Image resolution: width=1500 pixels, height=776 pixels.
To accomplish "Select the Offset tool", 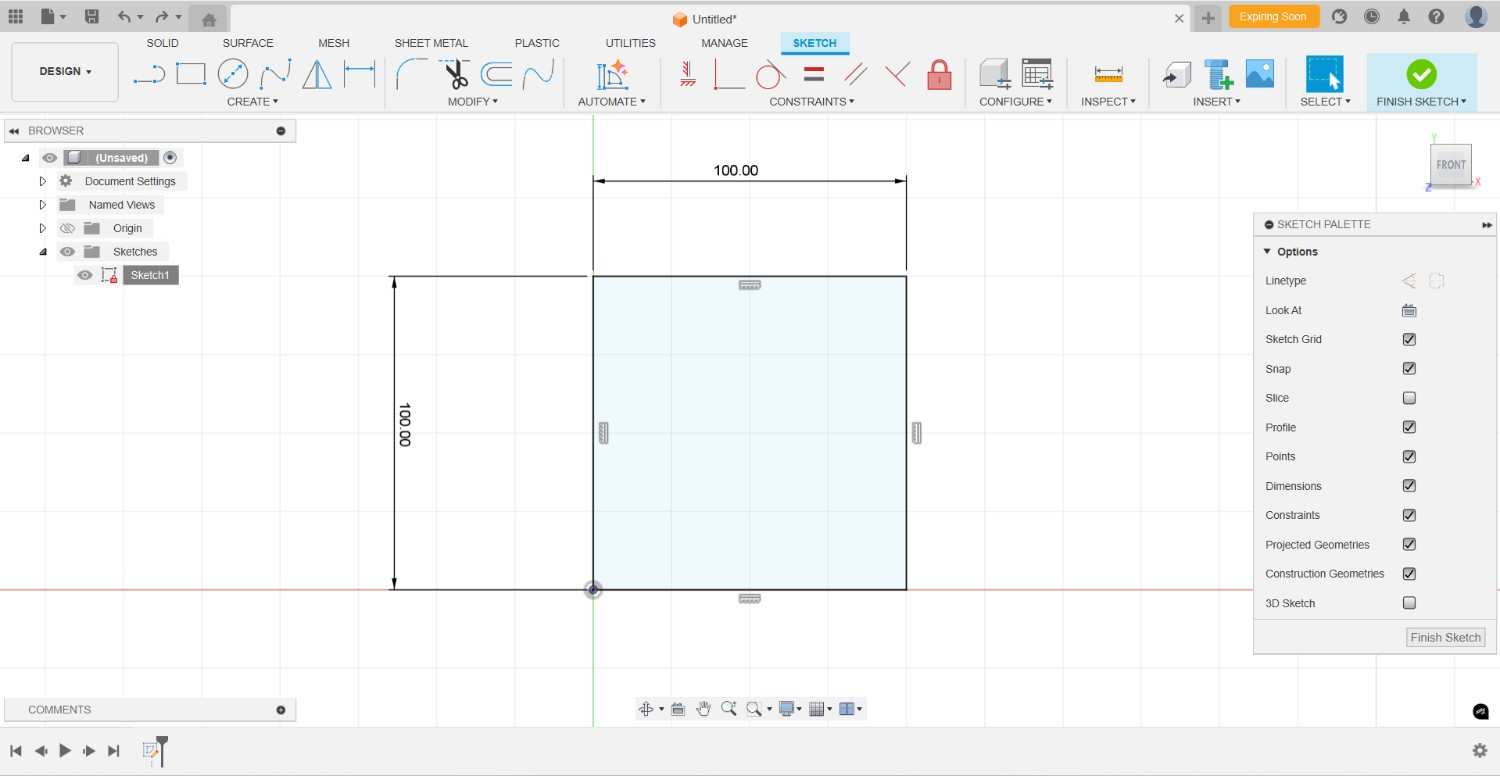I will point(497,74).
